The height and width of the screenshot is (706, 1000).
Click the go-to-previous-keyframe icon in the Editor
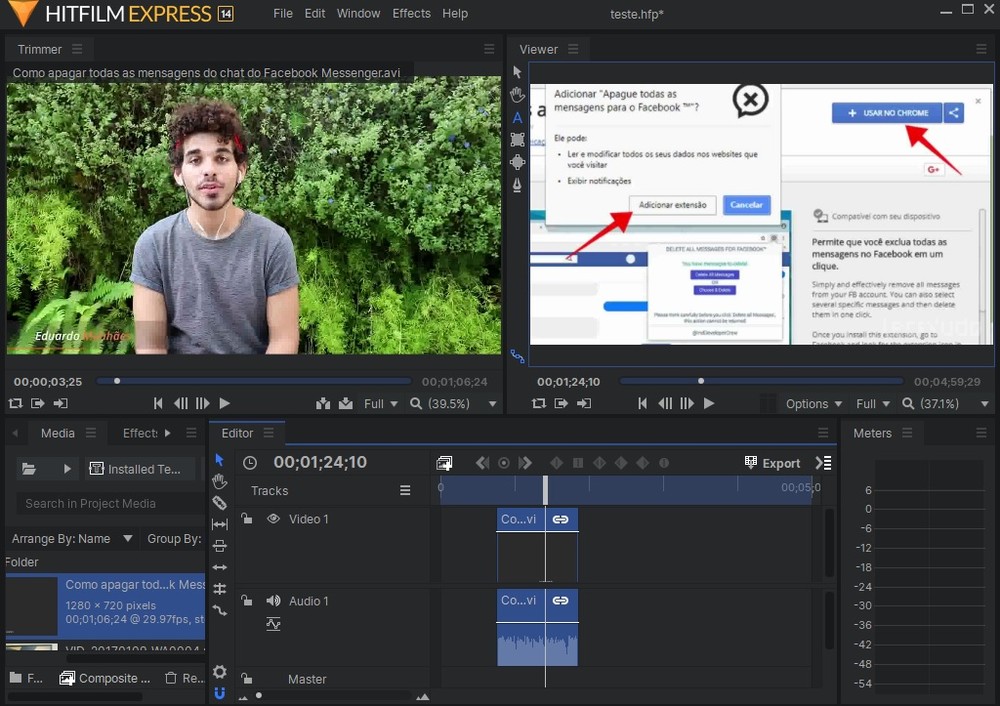click(482, 462)
